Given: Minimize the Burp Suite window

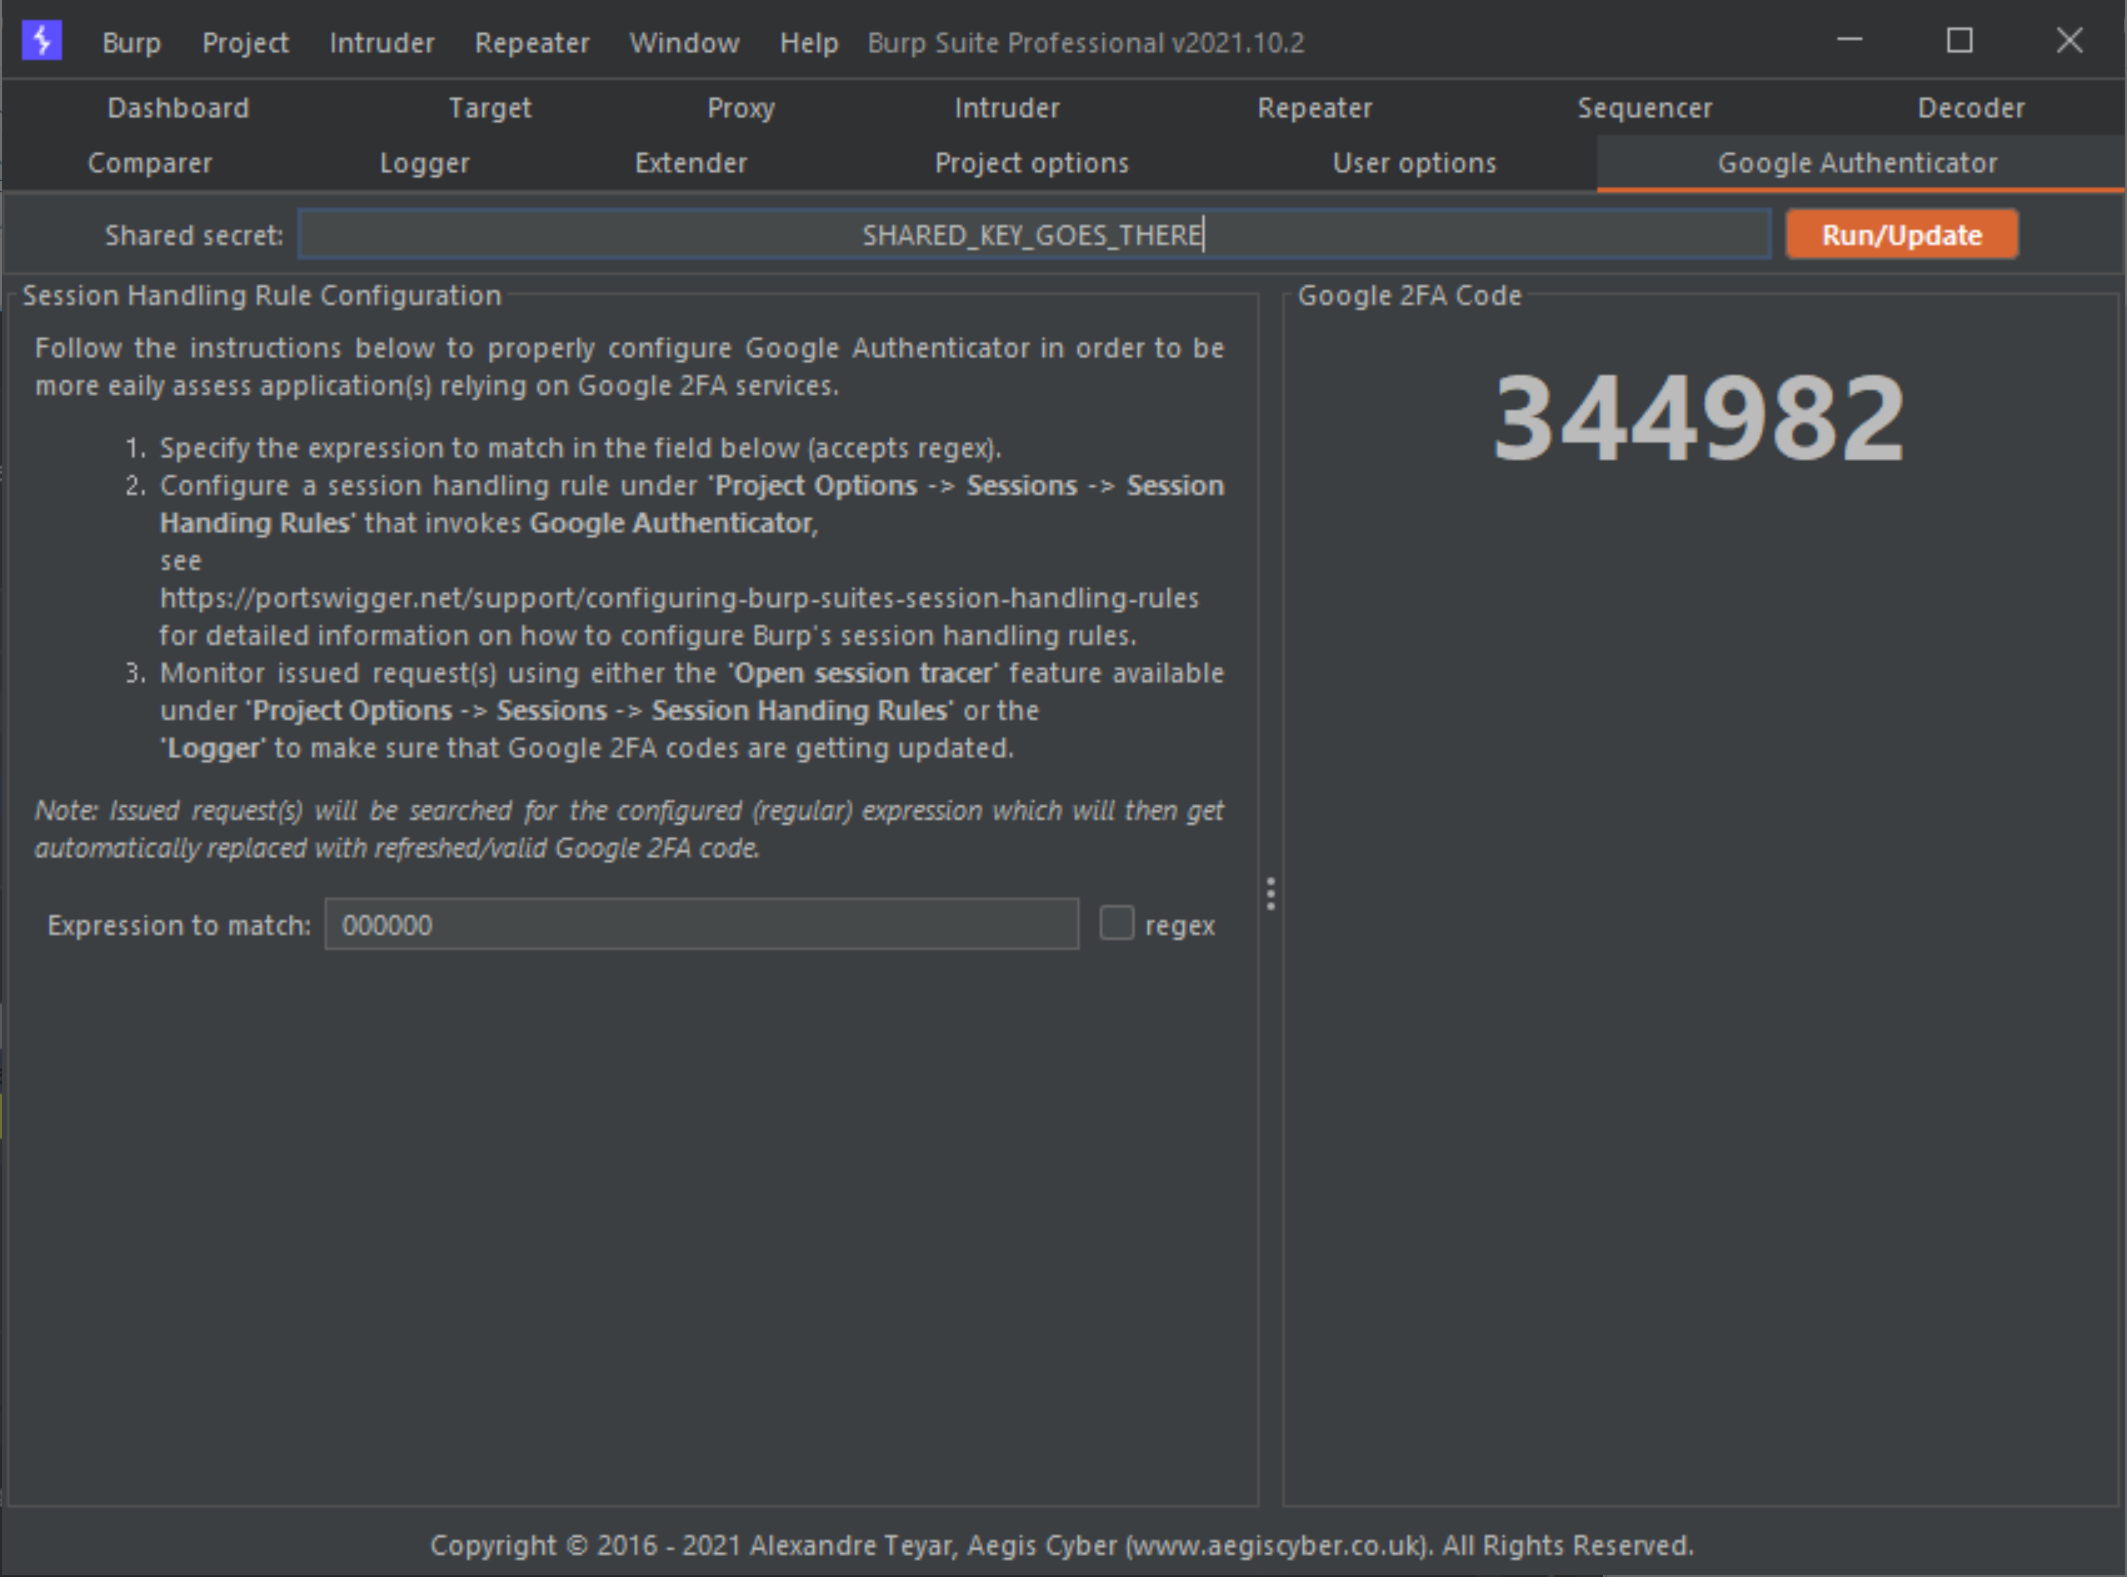Looking at the screenshot, I should 1849,41.
